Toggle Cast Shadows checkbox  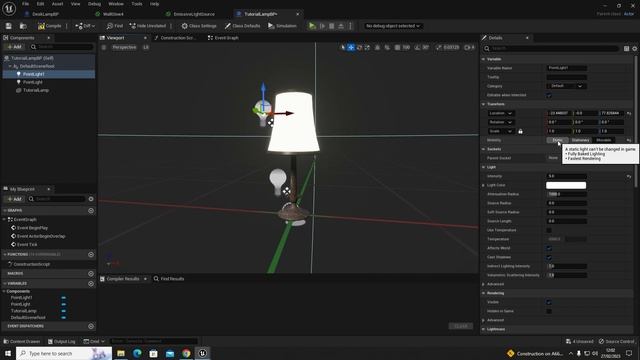pyautogui.click(x=549, y=257)
